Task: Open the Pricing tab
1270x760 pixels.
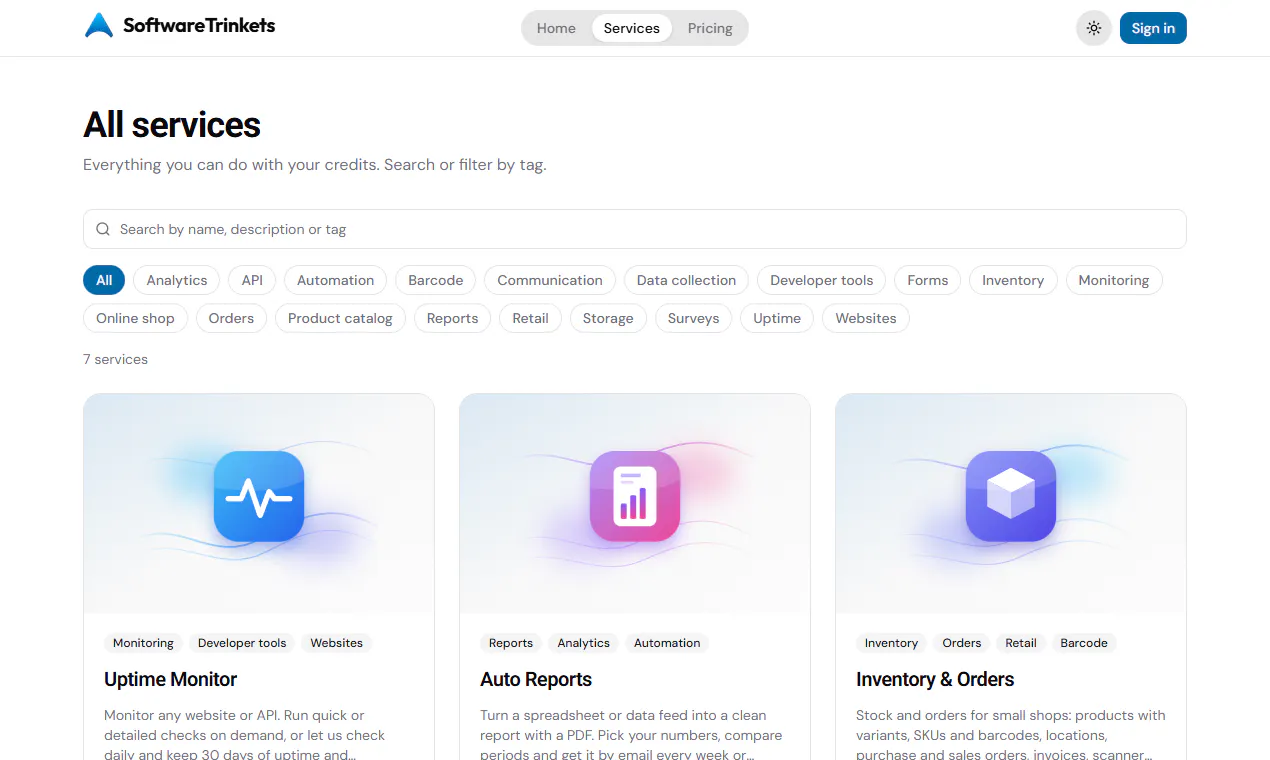Action: [x=710, y=28]
